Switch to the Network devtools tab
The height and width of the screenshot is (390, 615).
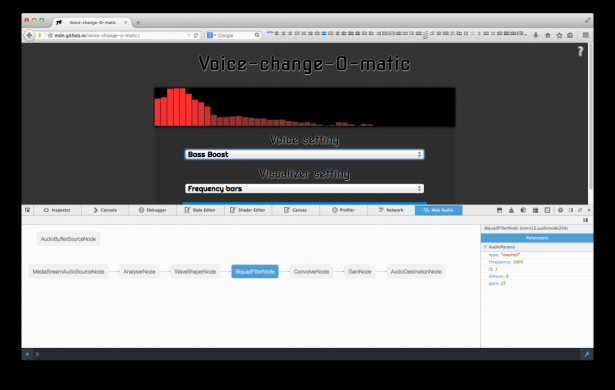(391, 210)
